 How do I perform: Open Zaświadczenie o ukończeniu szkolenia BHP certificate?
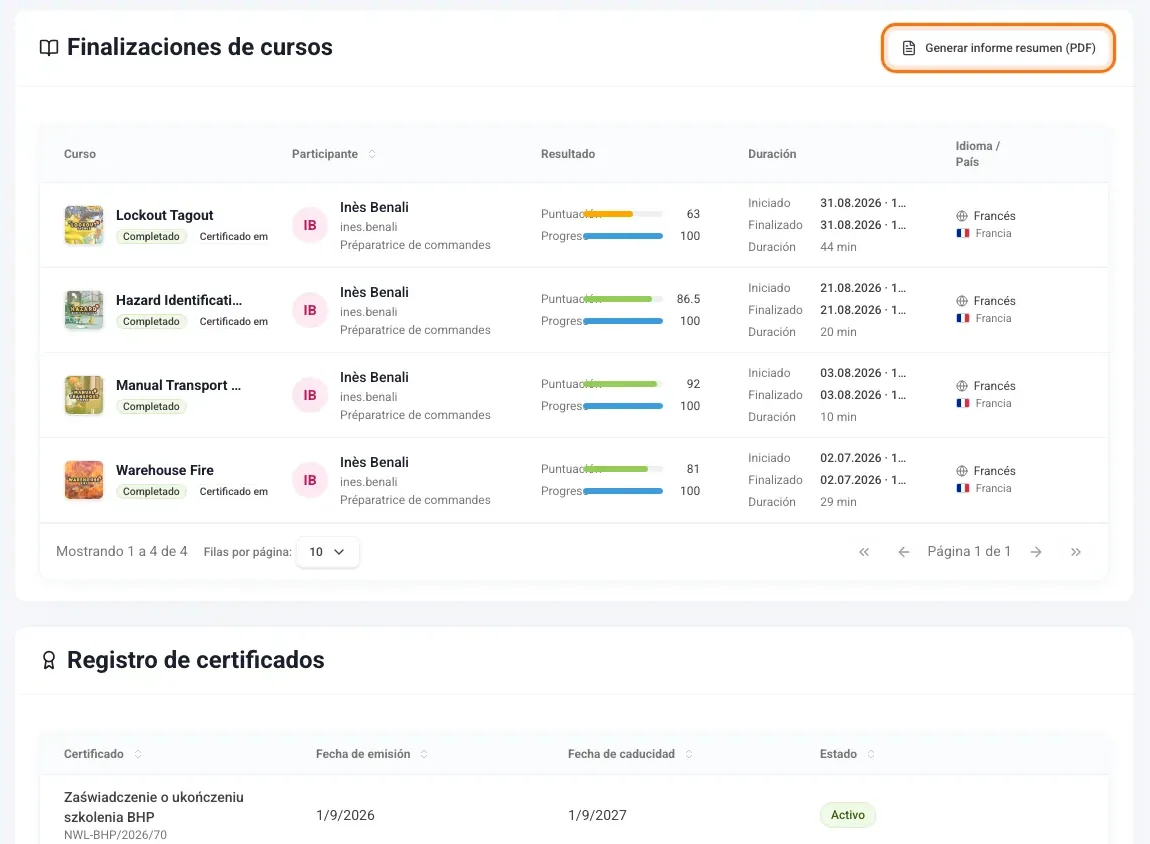pyautogui.click(x=153, y=807)
